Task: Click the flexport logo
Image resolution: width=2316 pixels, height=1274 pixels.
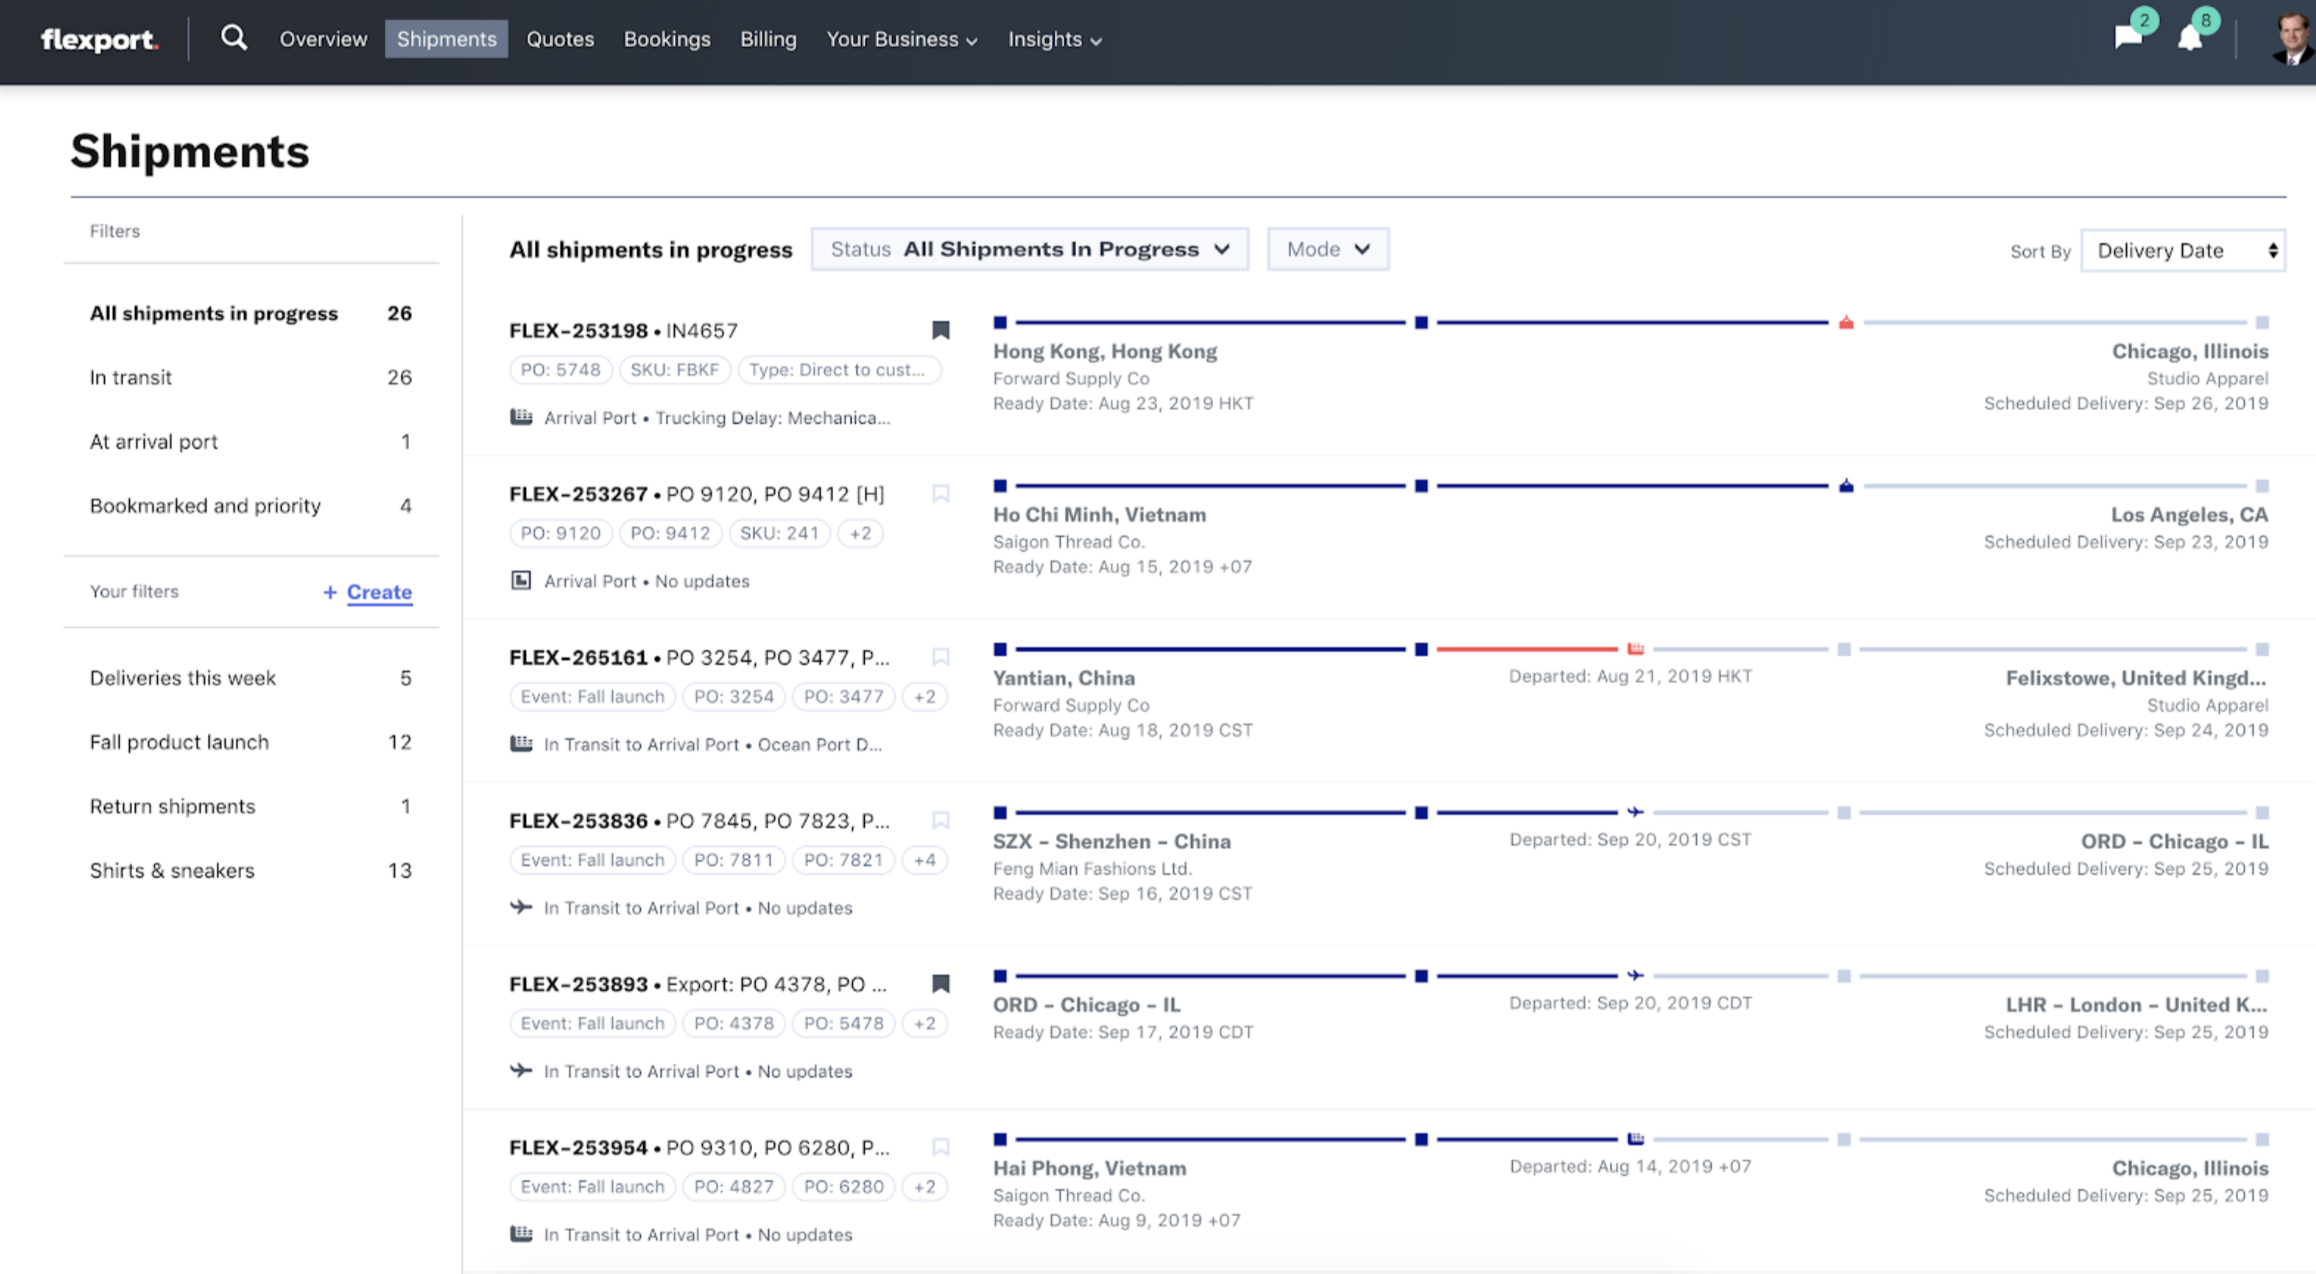Action: point(99,40)
